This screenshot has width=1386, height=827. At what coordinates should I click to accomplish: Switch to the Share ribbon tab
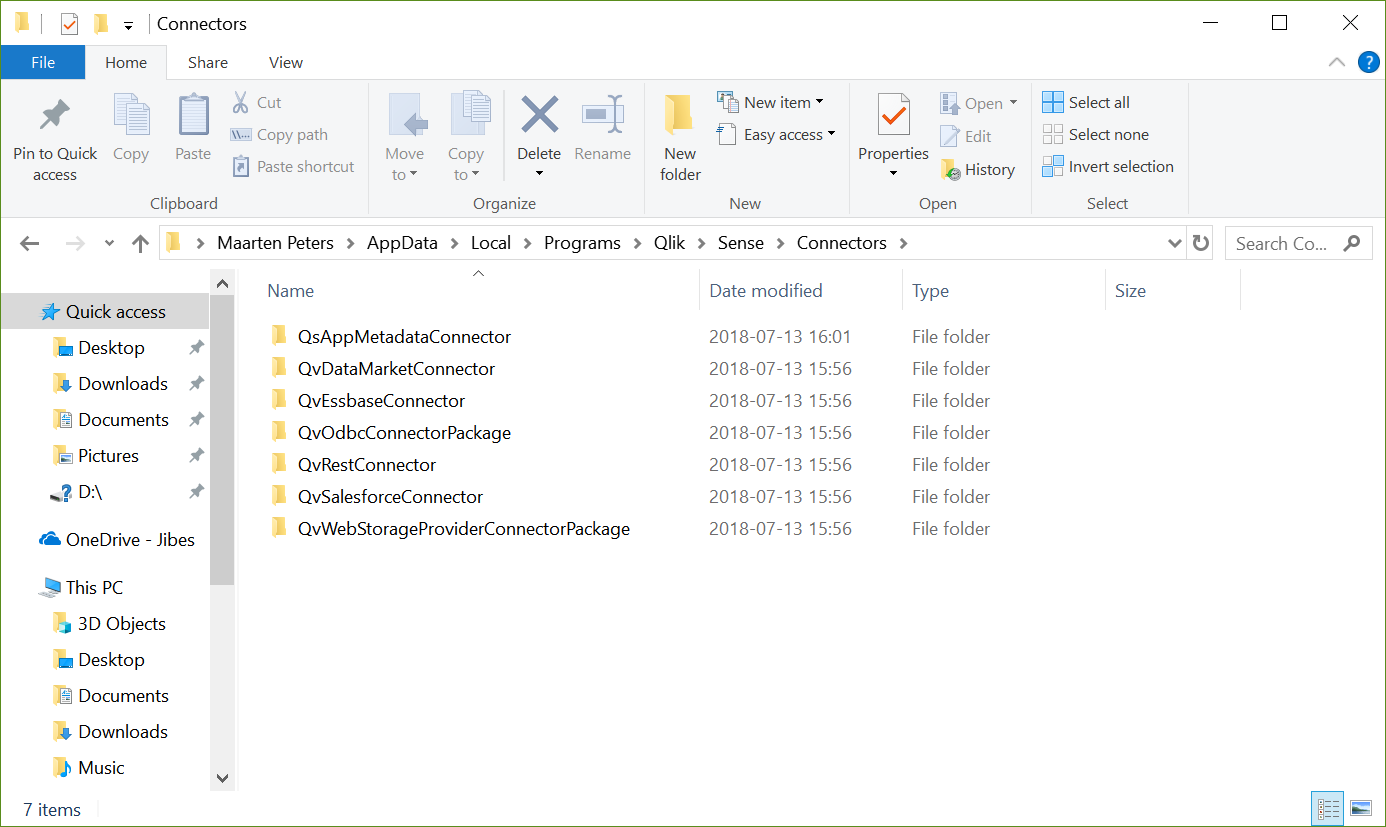[208, 62]
